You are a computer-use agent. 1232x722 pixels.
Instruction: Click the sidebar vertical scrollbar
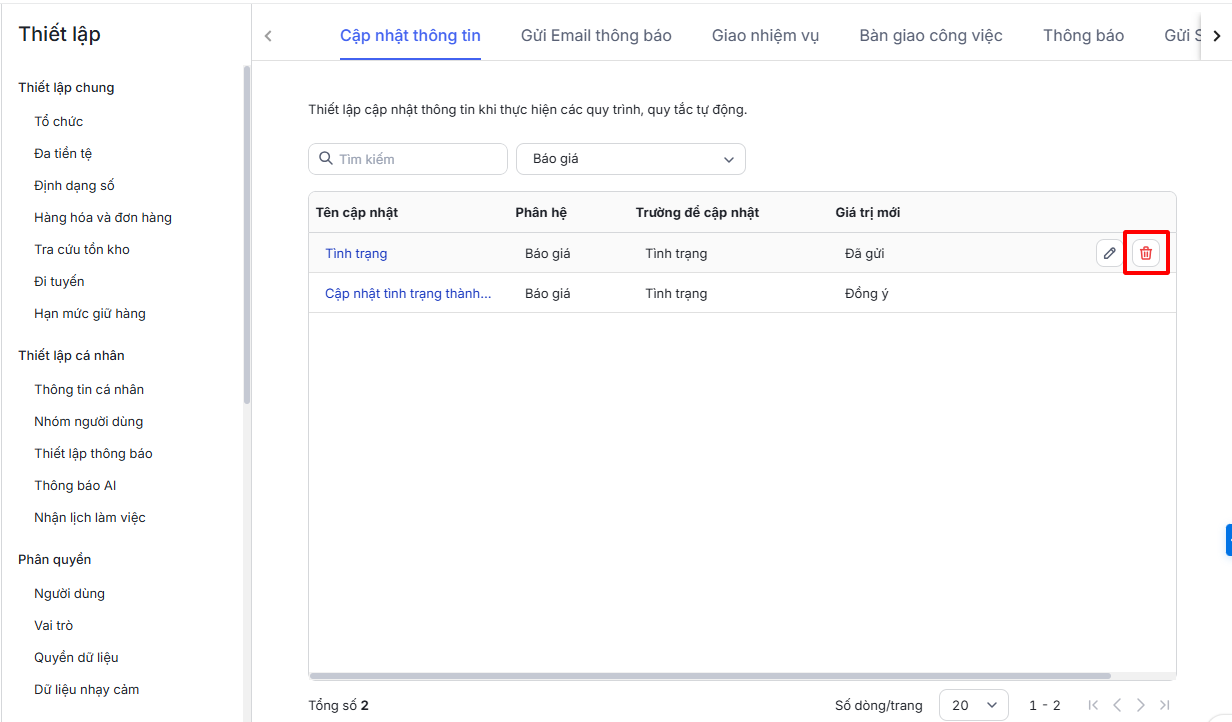(x=247, y=235)
